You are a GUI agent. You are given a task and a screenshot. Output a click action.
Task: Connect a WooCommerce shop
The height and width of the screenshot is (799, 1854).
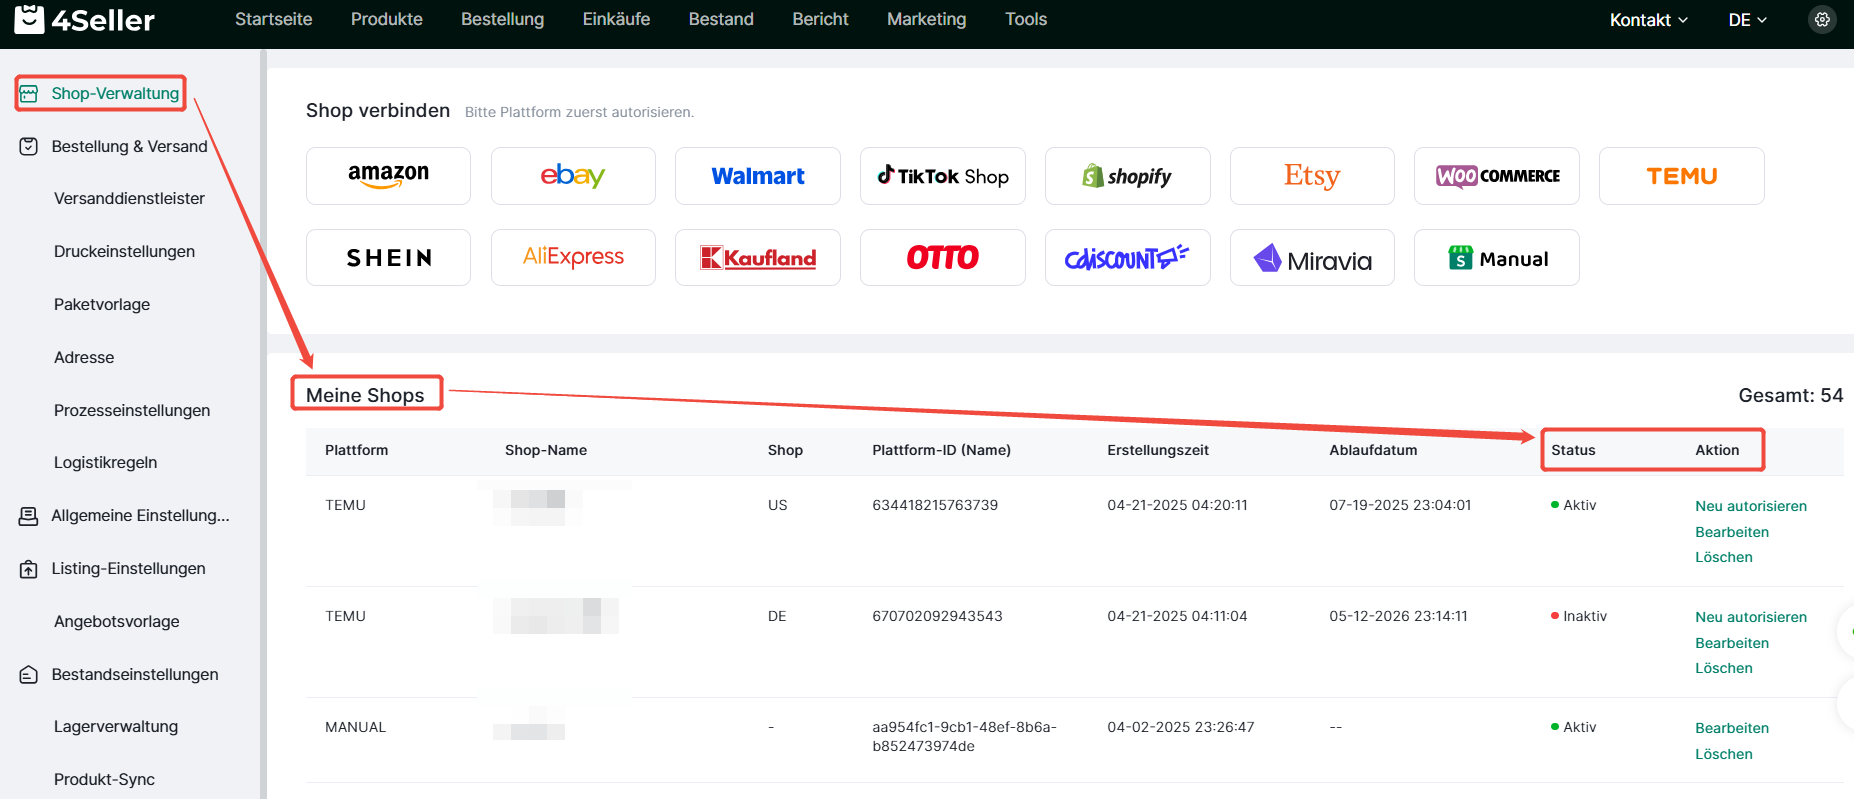coord(1497,176)
